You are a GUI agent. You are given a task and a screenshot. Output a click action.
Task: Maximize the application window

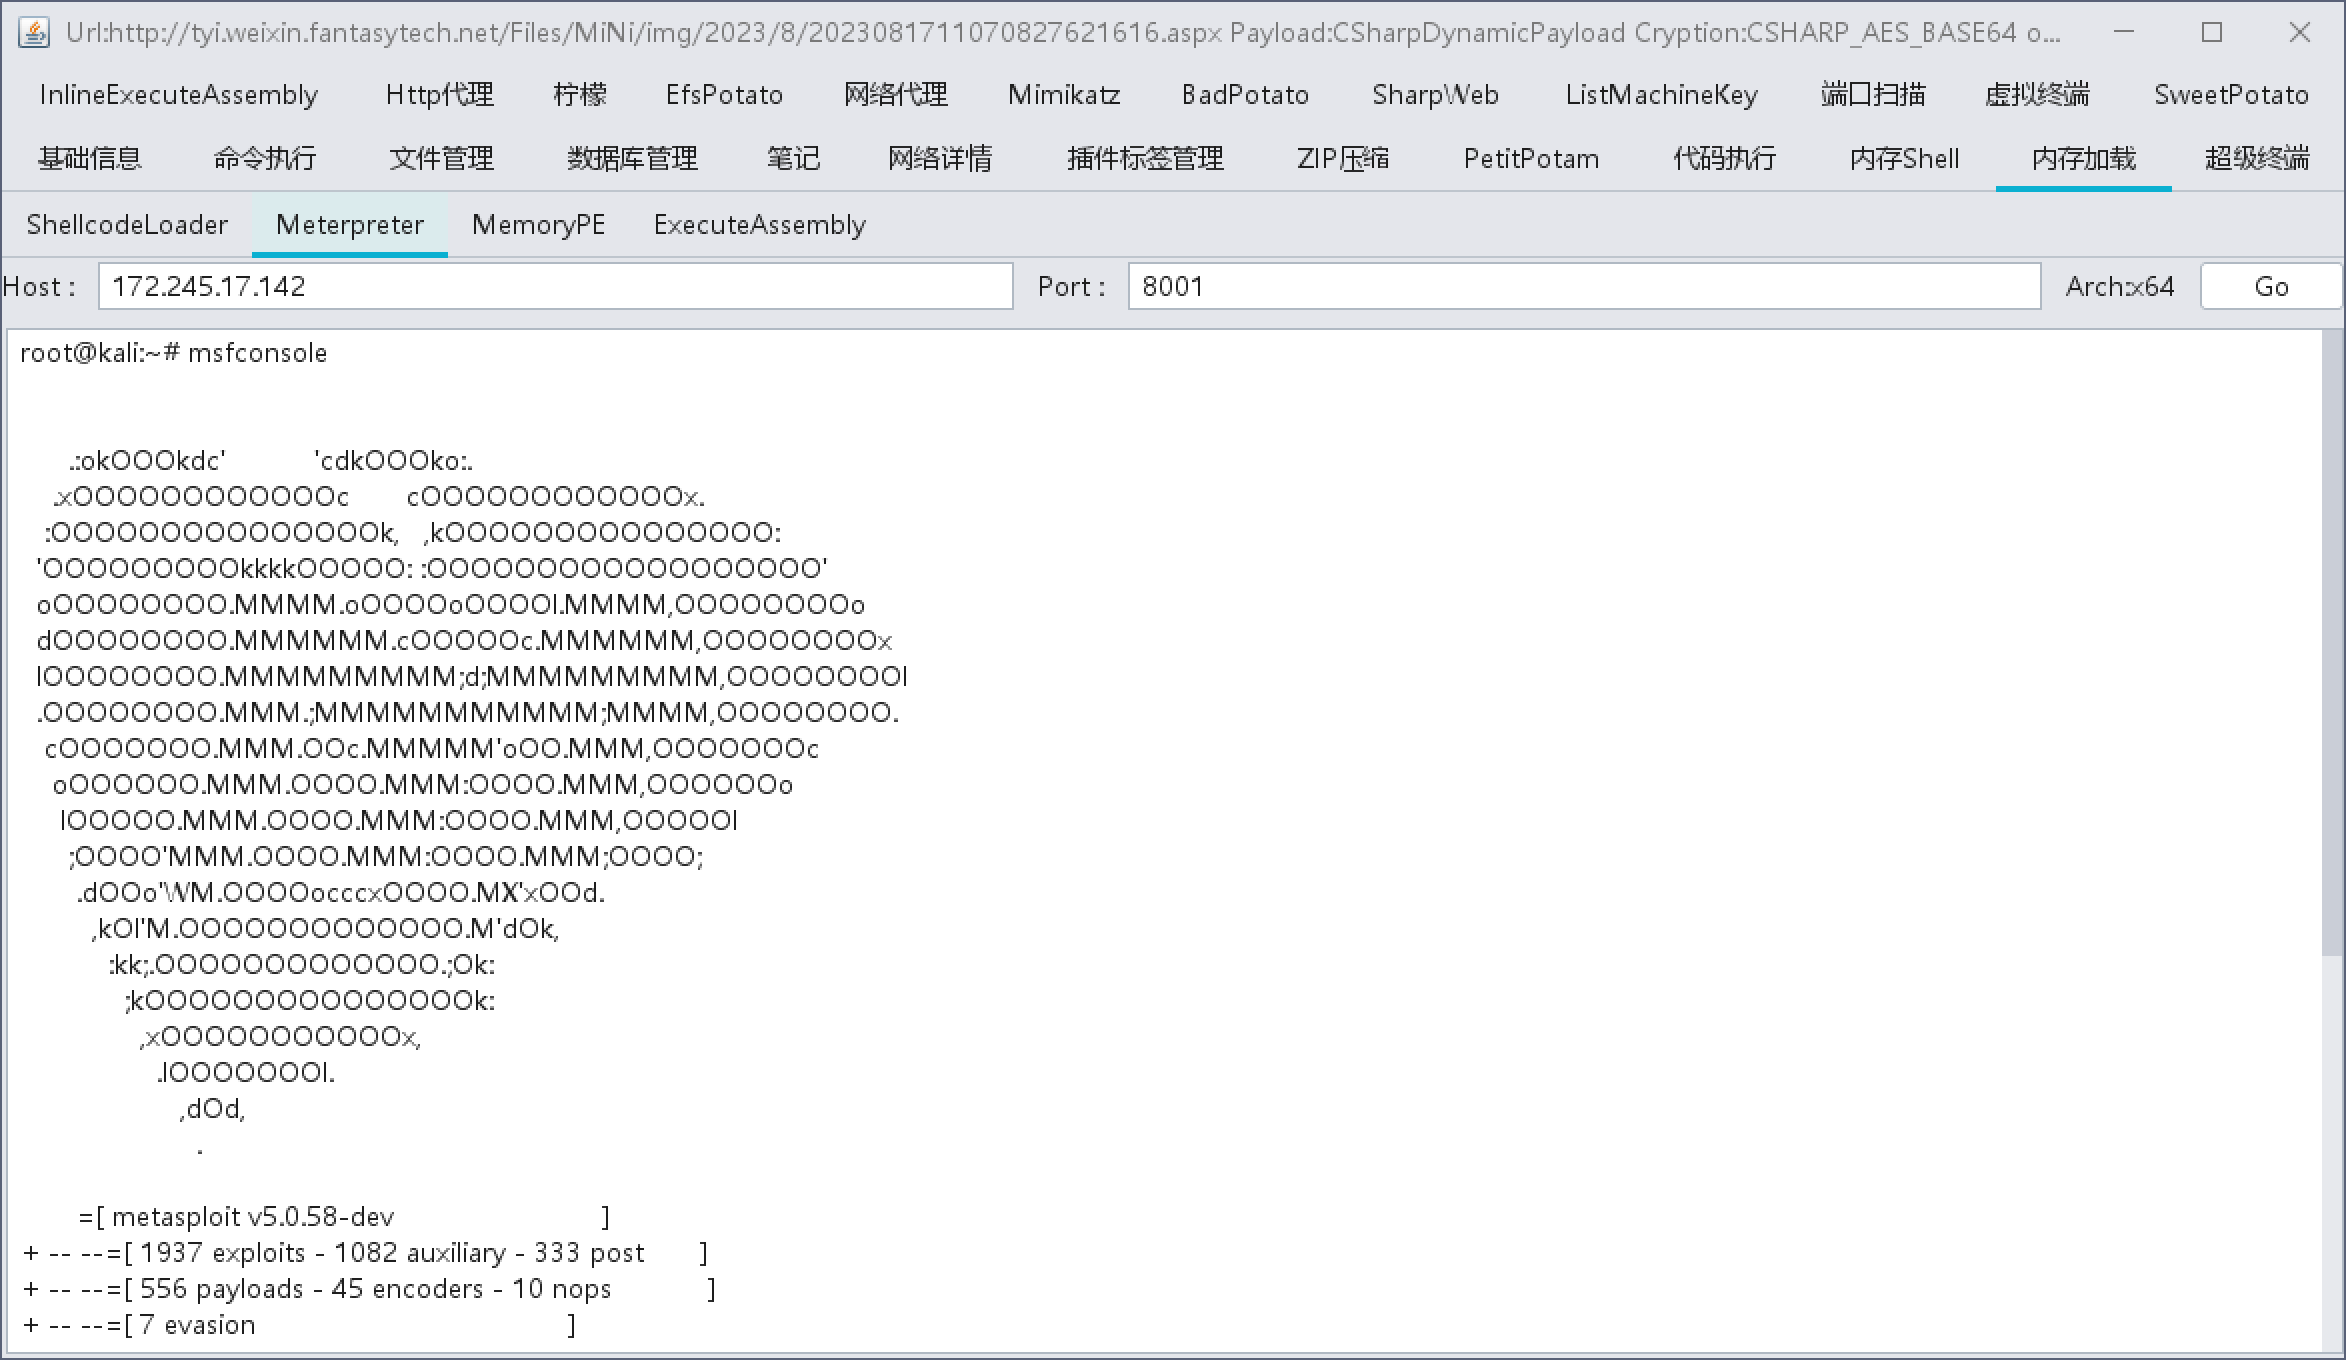point(2212,32)
